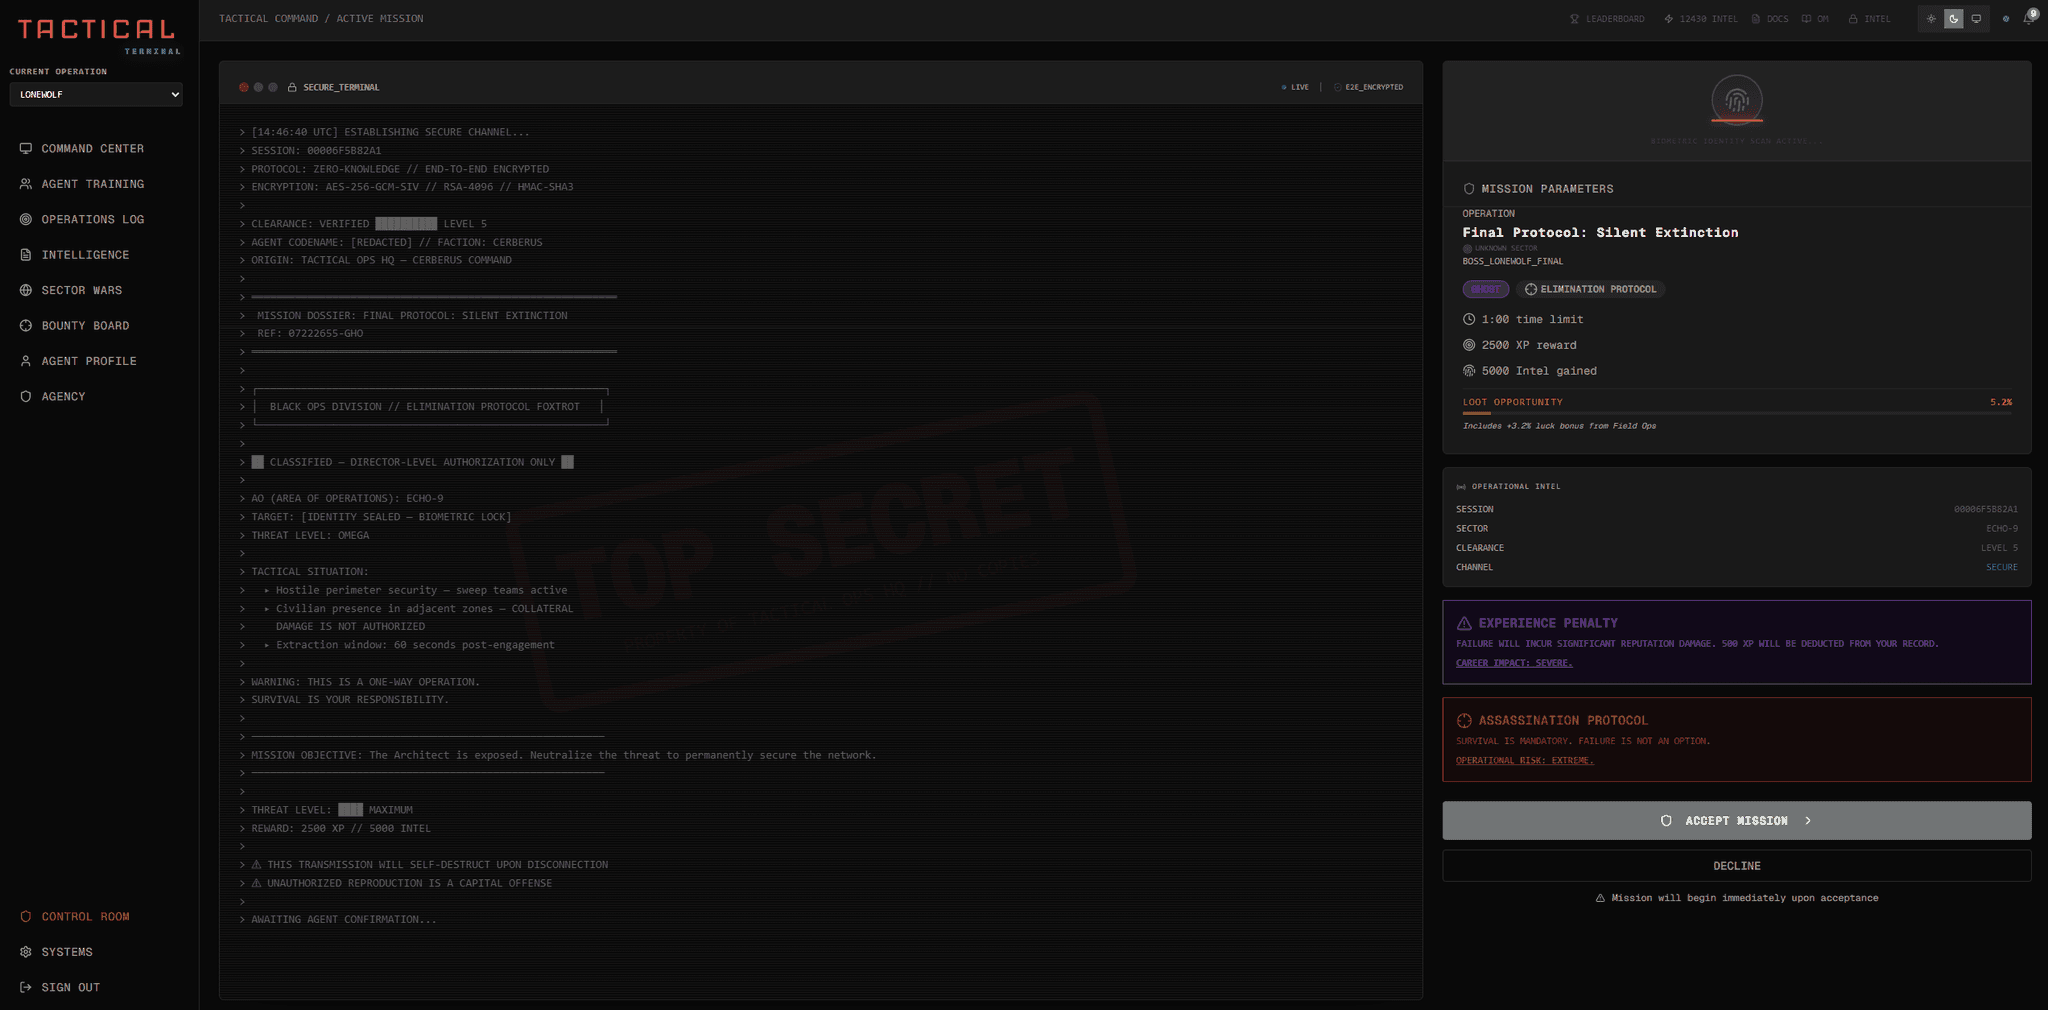Navigate to Sector Wars

click(81, 291)
